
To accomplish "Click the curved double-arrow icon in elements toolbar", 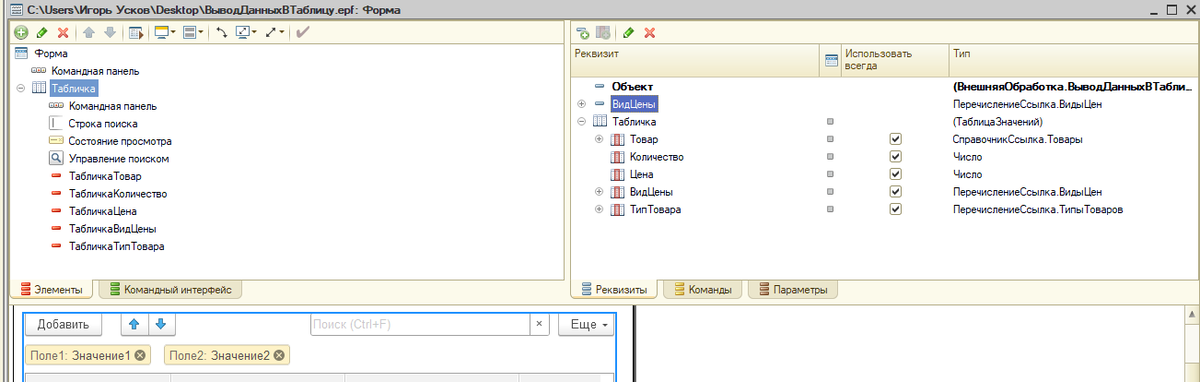I will tap(222, 33).
